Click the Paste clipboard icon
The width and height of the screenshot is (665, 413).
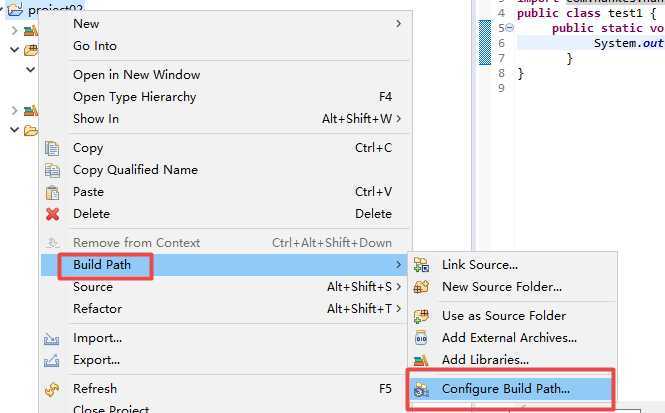pos(52,192)
